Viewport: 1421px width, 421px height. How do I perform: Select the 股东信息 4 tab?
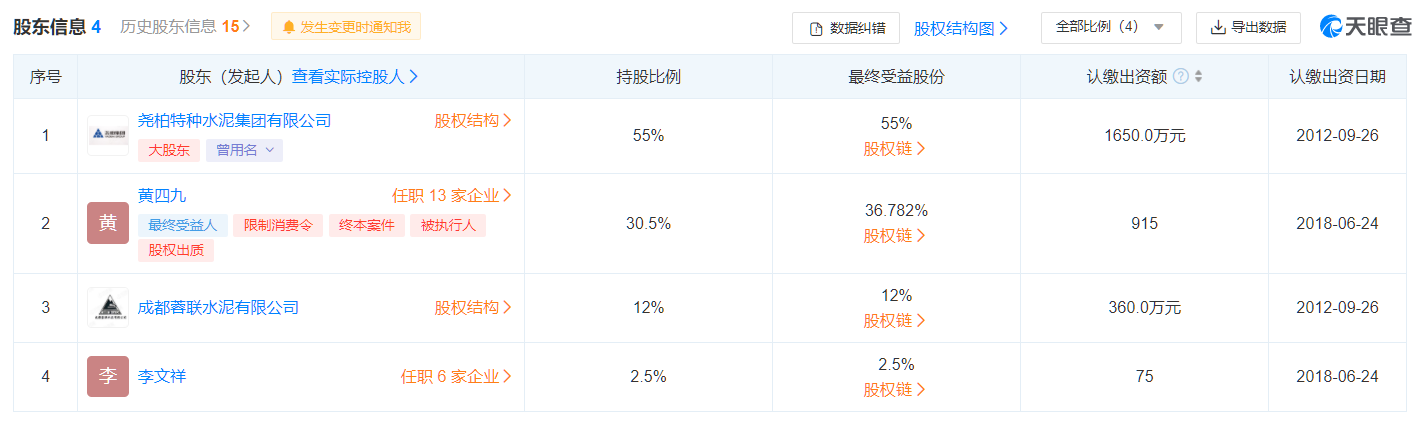57,27
